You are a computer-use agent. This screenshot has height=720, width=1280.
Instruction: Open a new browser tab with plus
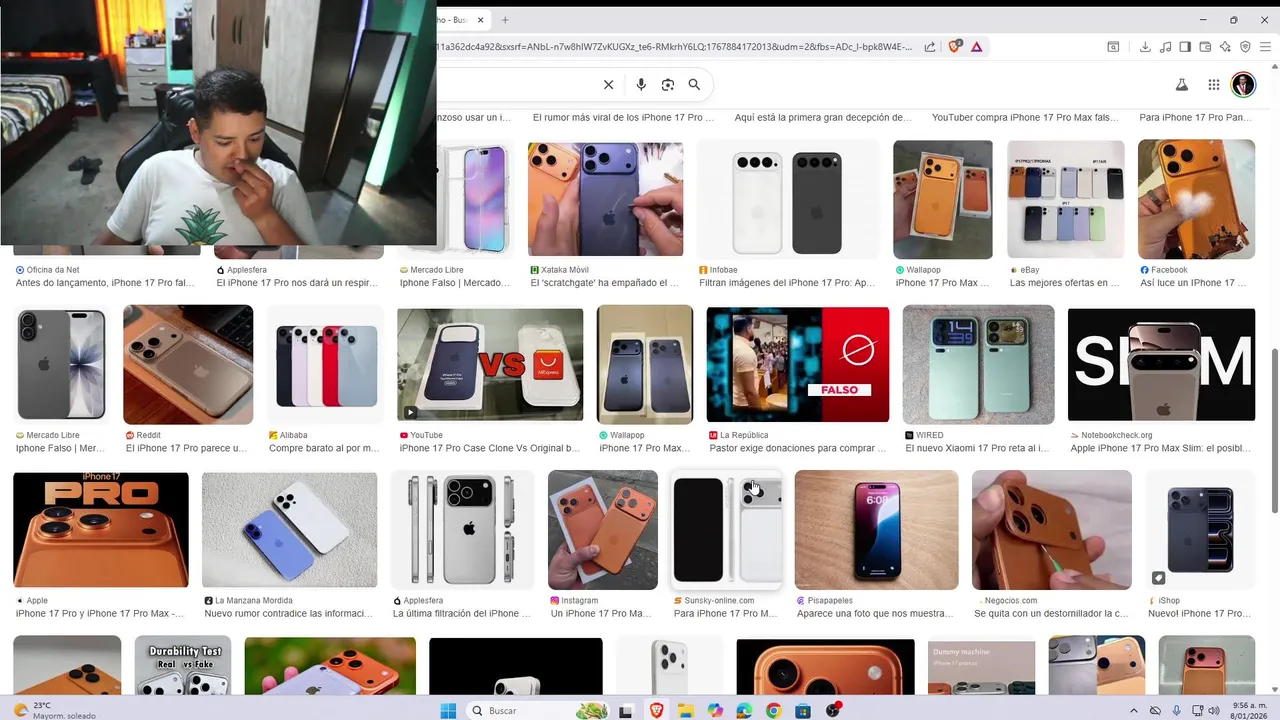[505, 20]
